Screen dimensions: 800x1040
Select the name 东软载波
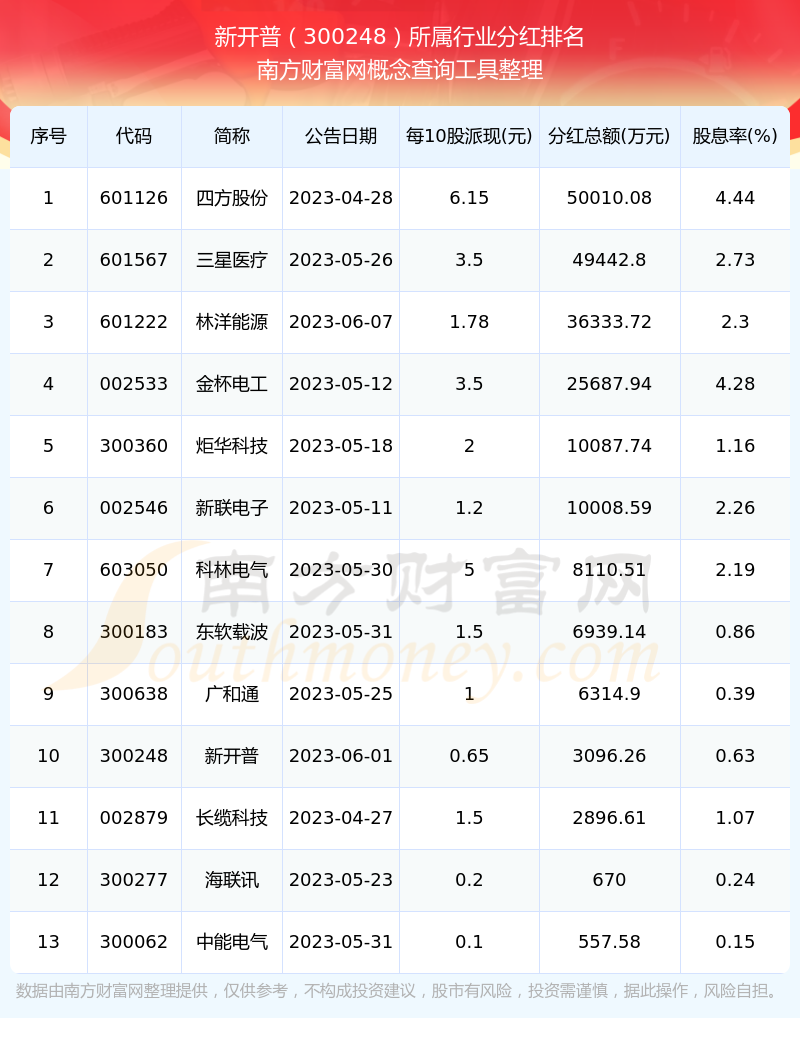pyautogui.click(x=232, y=631)
